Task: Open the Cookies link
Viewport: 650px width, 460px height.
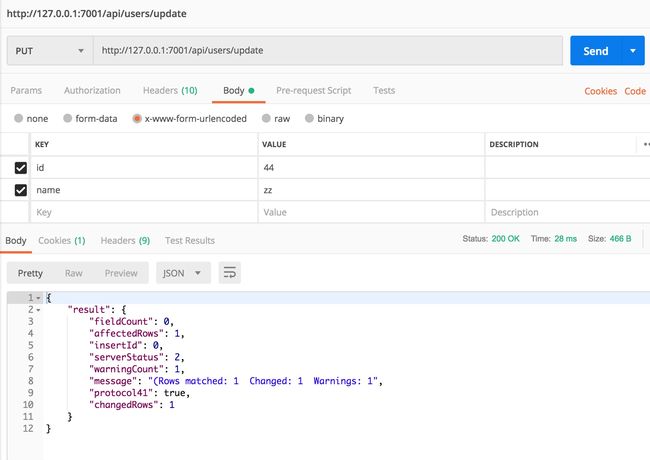Action: tap(600, 91)
